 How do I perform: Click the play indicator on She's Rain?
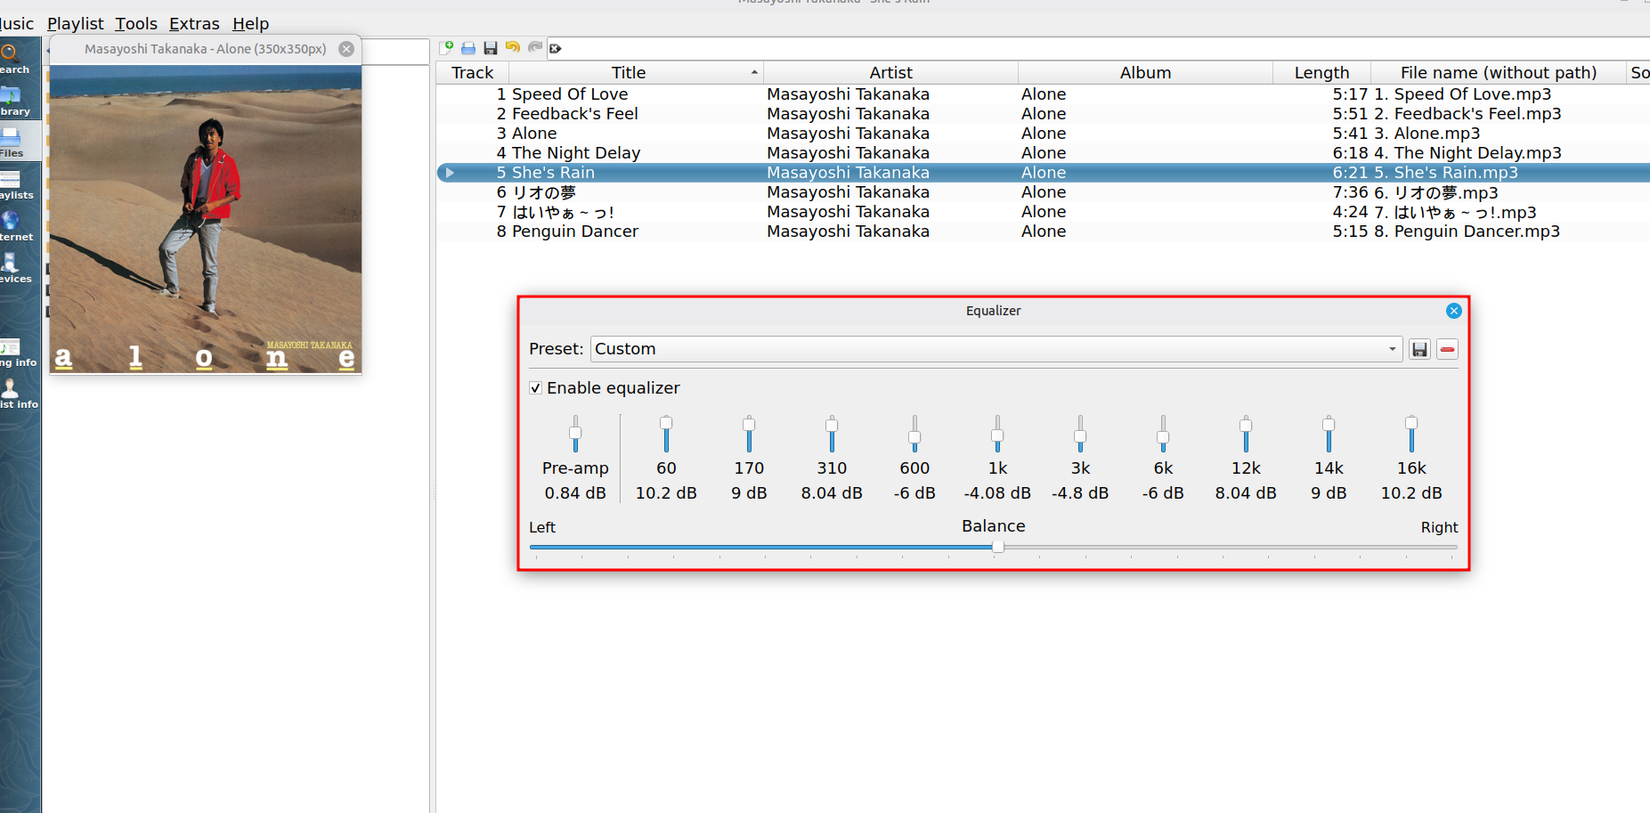click(450, 173)
